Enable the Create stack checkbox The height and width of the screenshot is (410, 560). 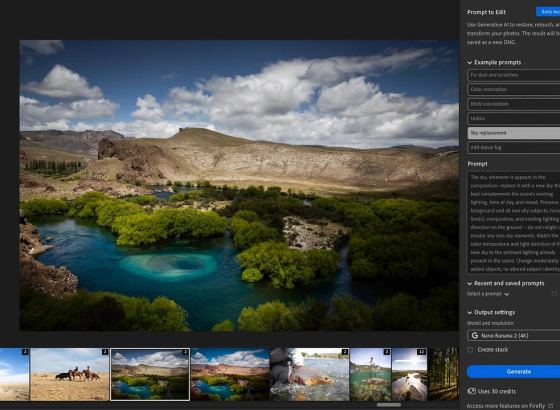(470, 350)
